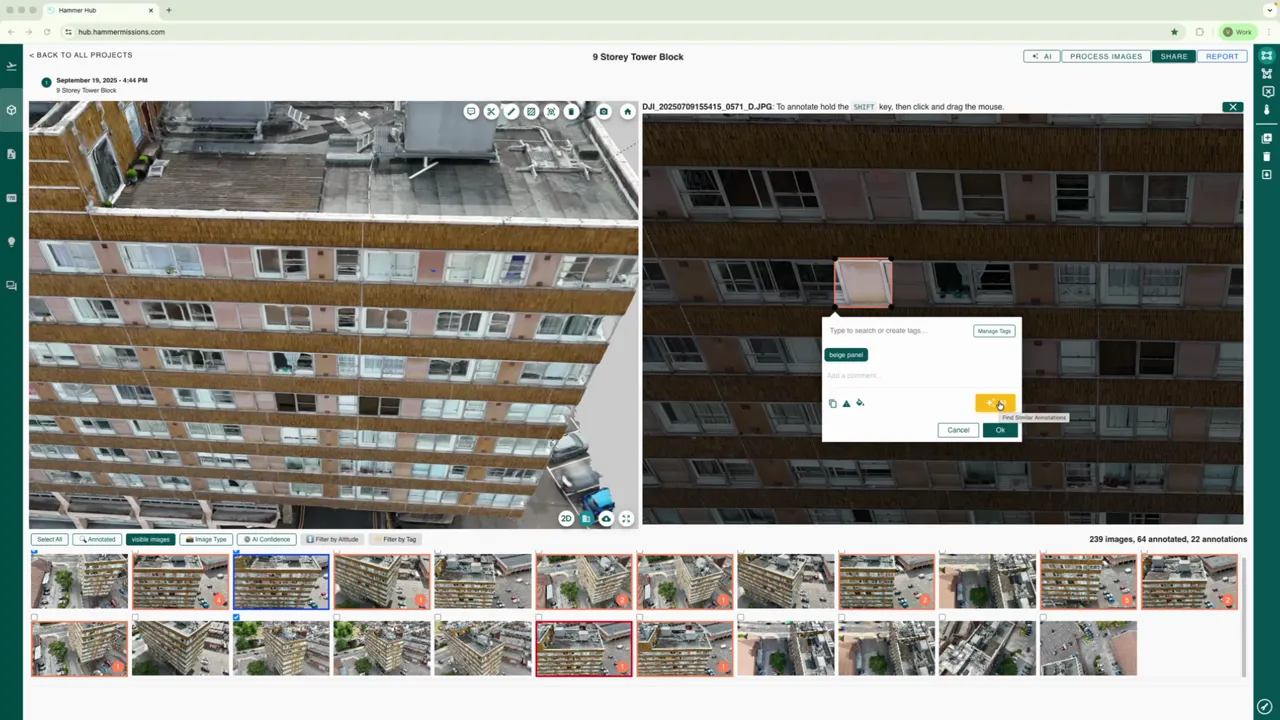Click the paint bucket icon in the tag dialog

[x=859, y=403]
